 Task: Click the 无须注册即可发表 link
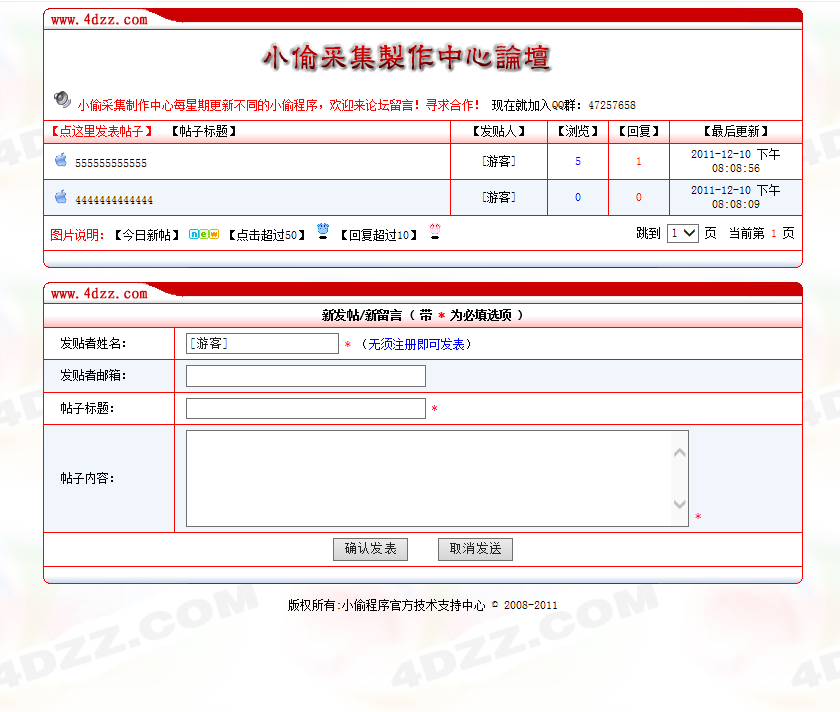coord(416,344)
